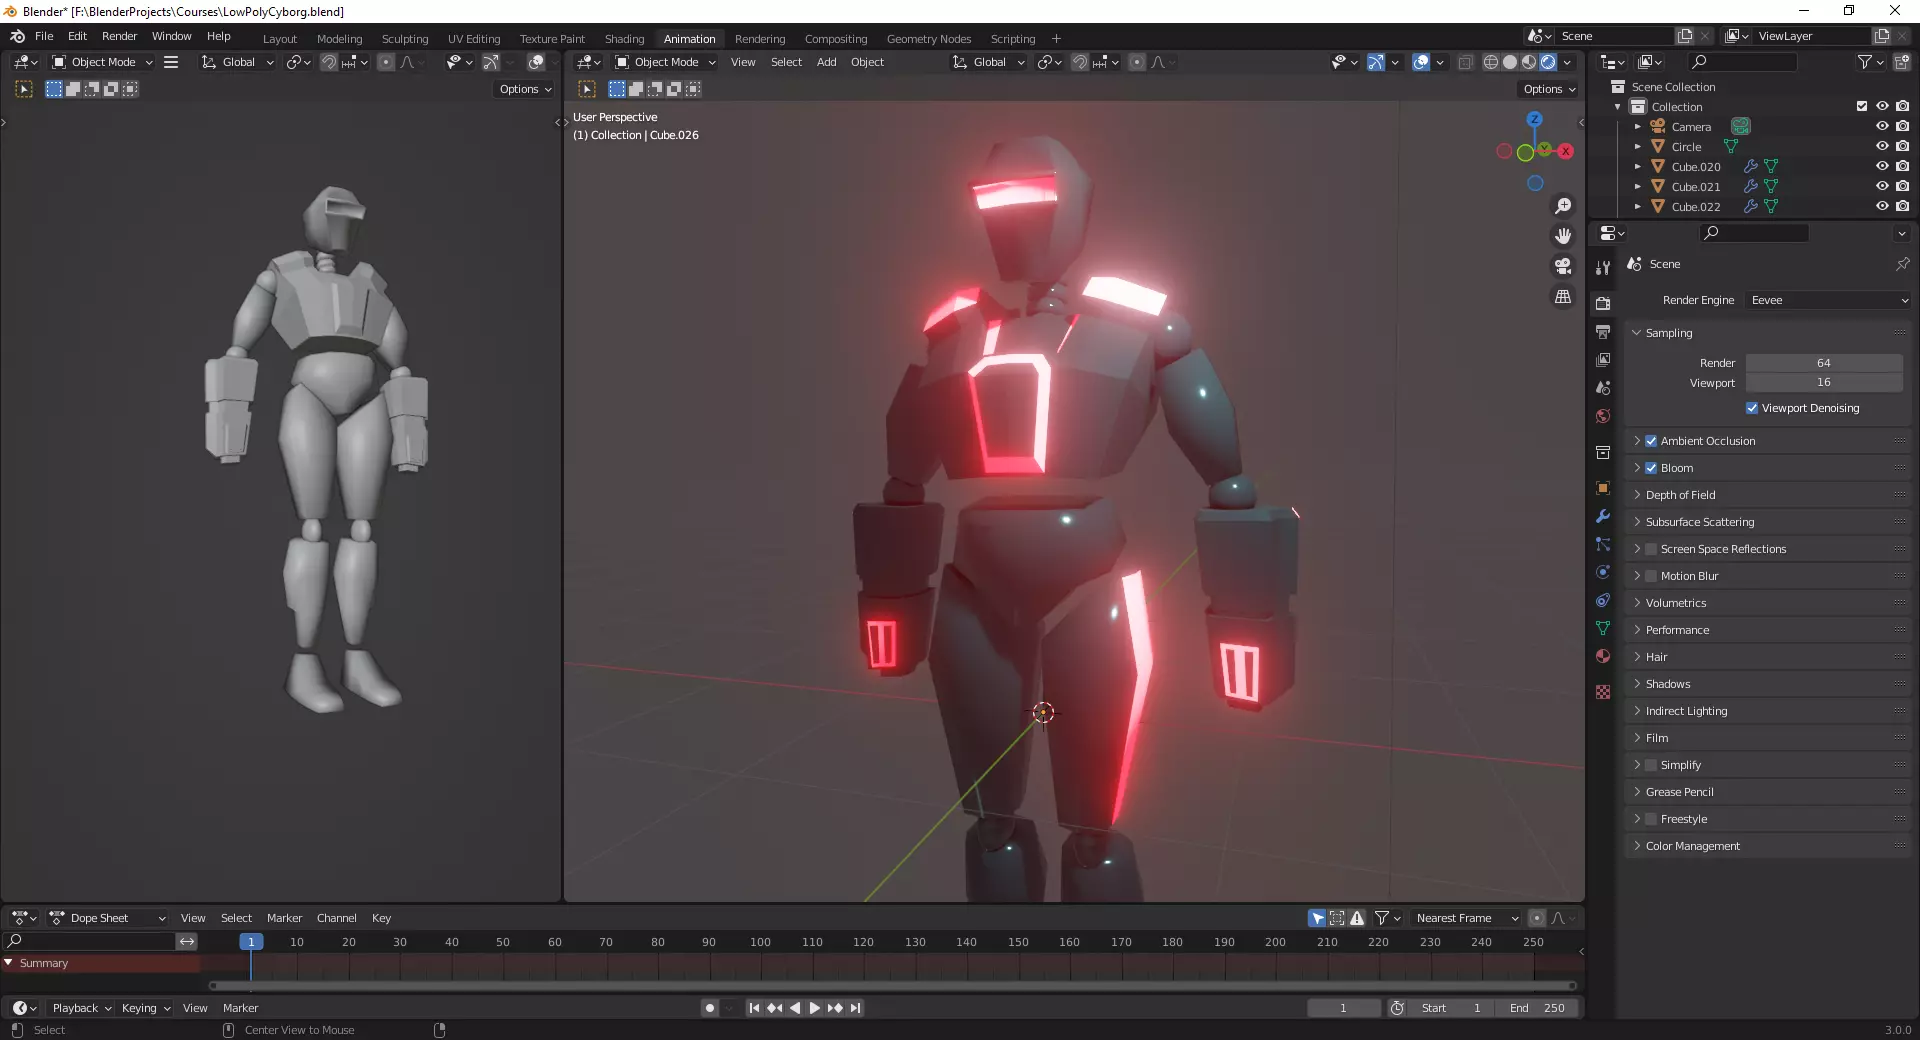
Task: Open the Dope Sheet mode dropdown
Action: pos(108,918)
